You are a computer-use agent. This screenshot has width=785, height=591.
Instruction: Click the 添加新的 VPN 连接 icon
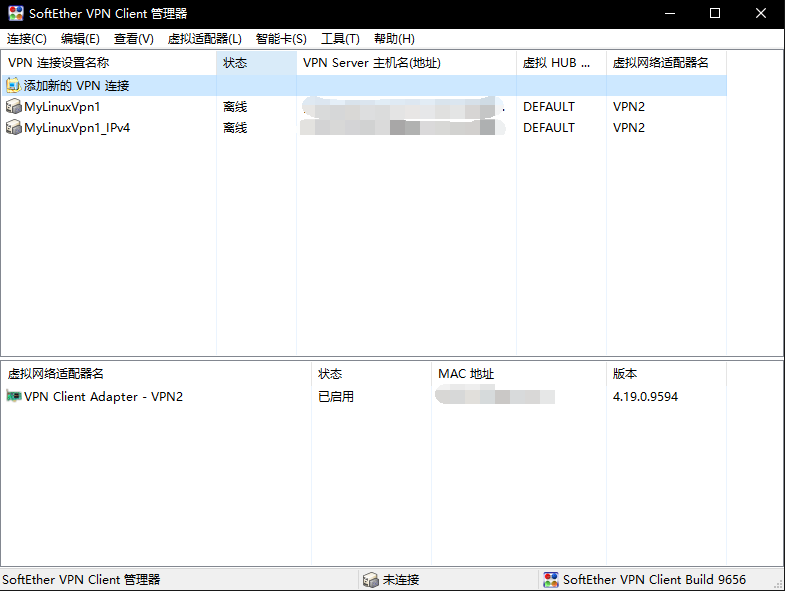(x=14, y=85)
